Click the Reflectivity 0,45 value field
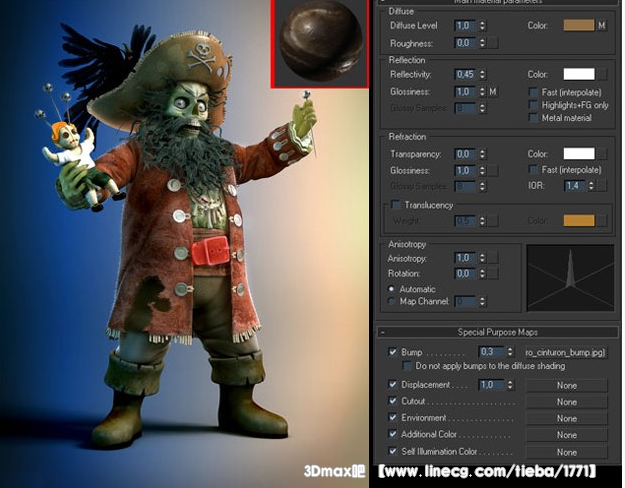 click(465, 74)
